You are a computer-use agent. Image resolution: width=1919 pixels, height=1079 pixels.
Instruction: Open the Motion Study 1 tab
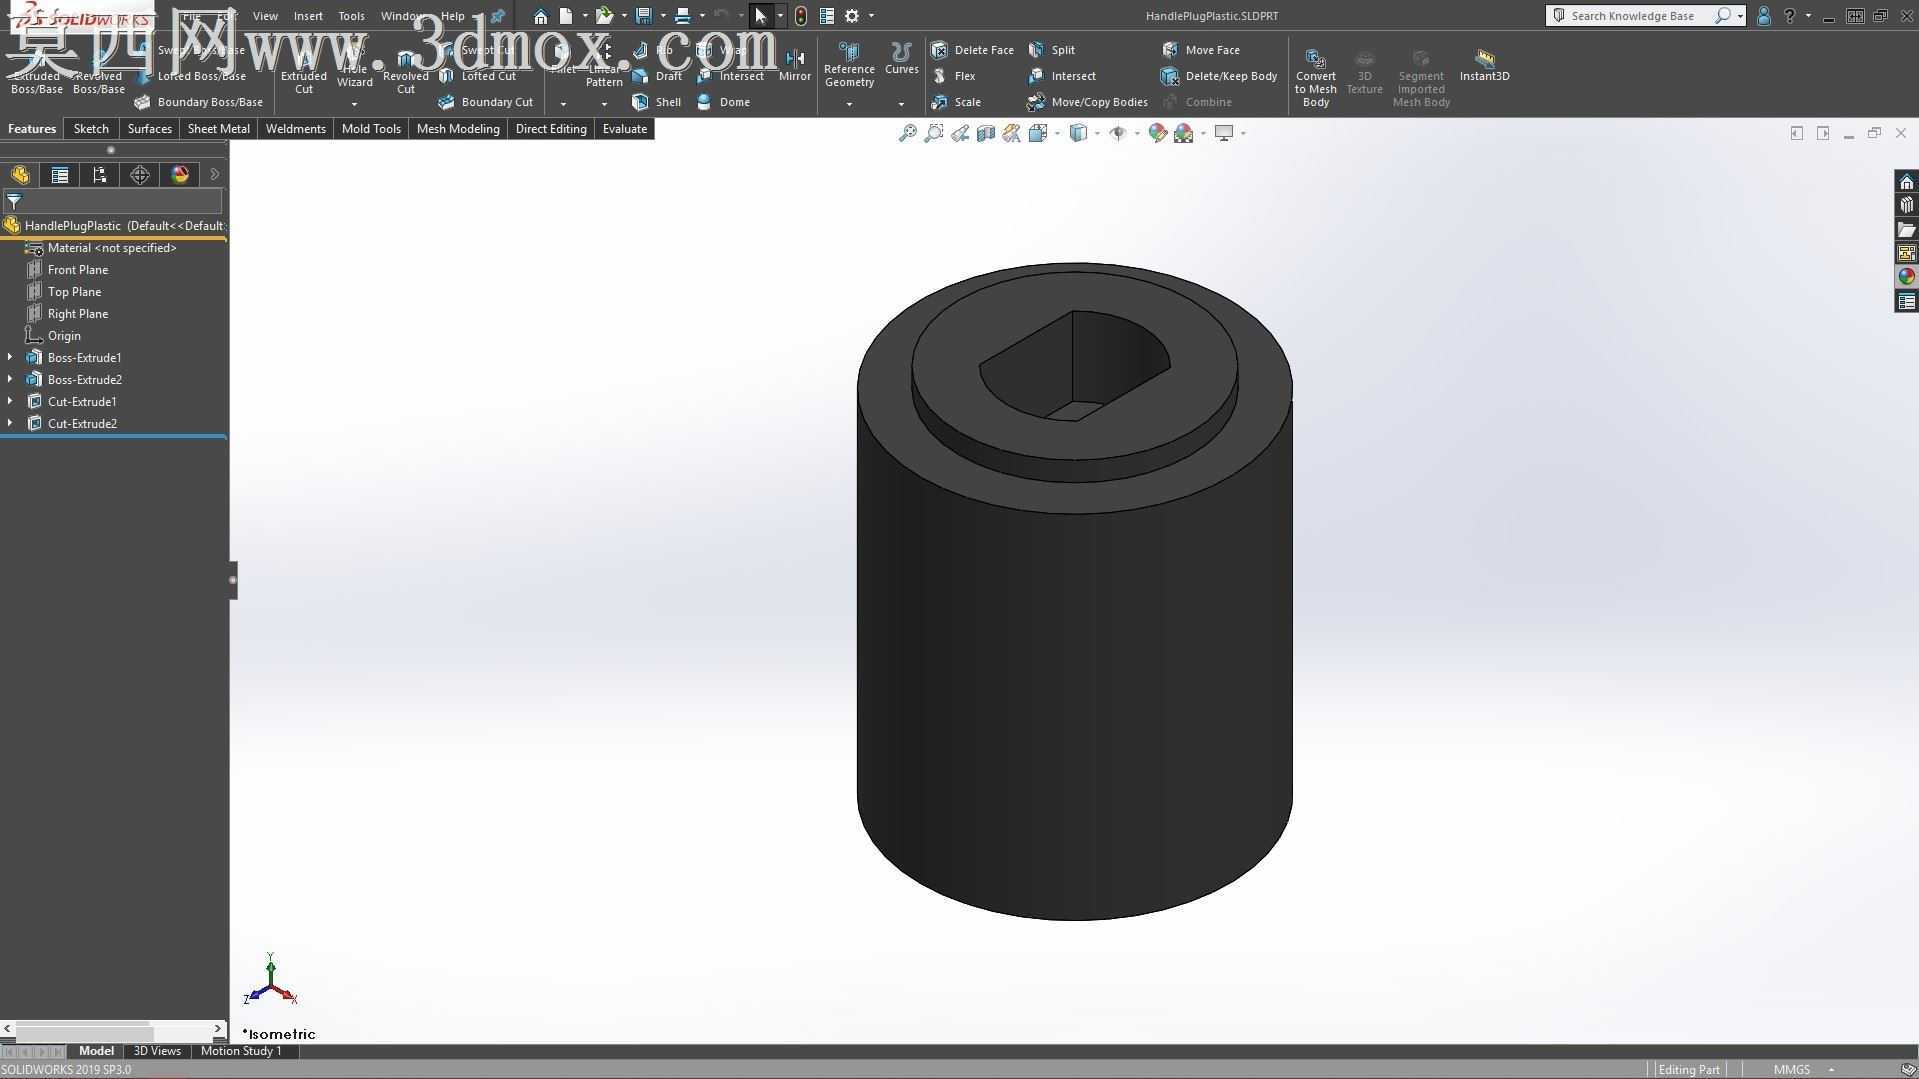click(241, 1051)
